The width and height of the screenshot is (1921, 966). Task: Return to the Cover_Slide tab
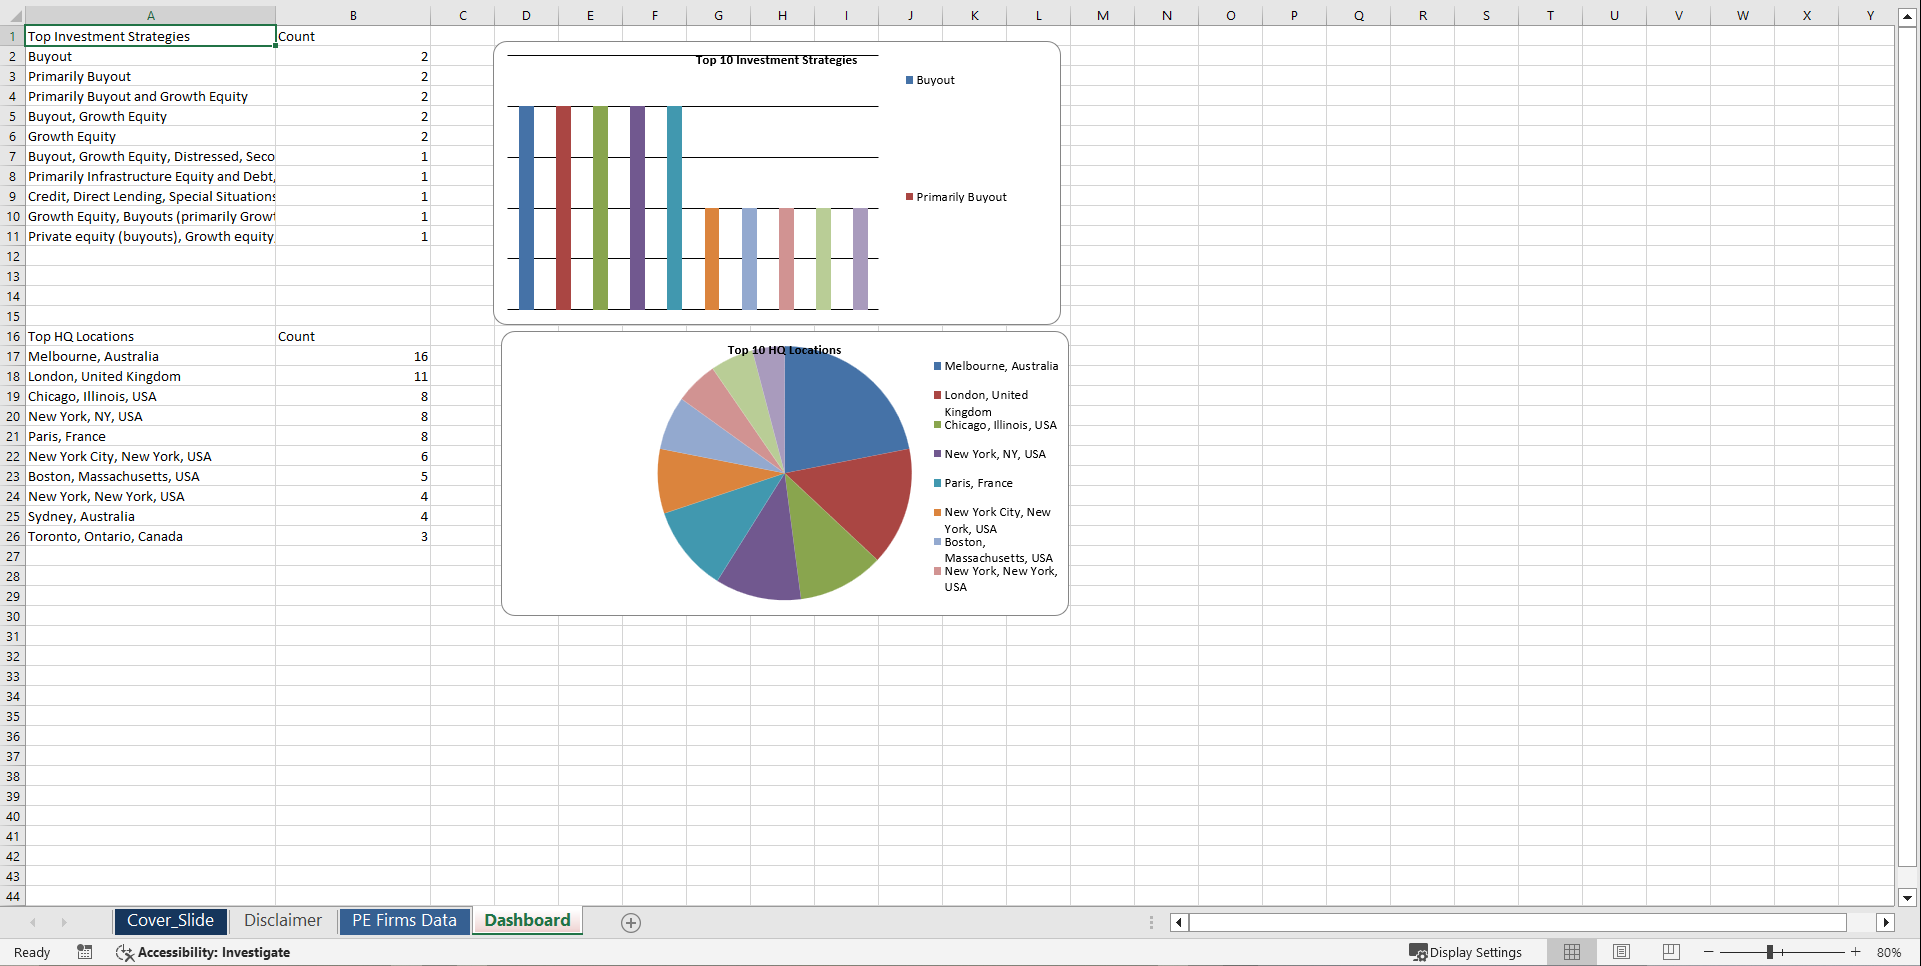[170, 920]
